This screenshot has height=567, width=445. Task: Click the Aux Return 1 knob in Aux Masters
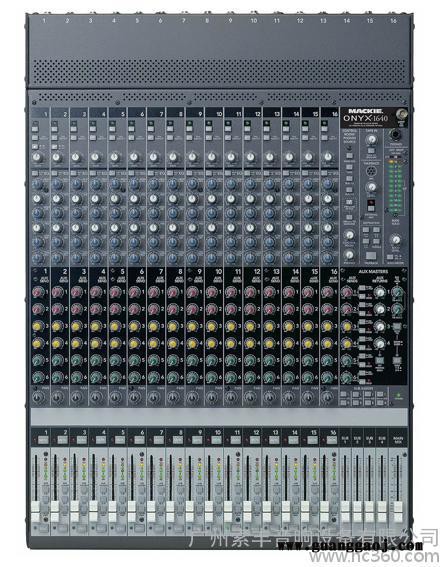coord(380,293)
